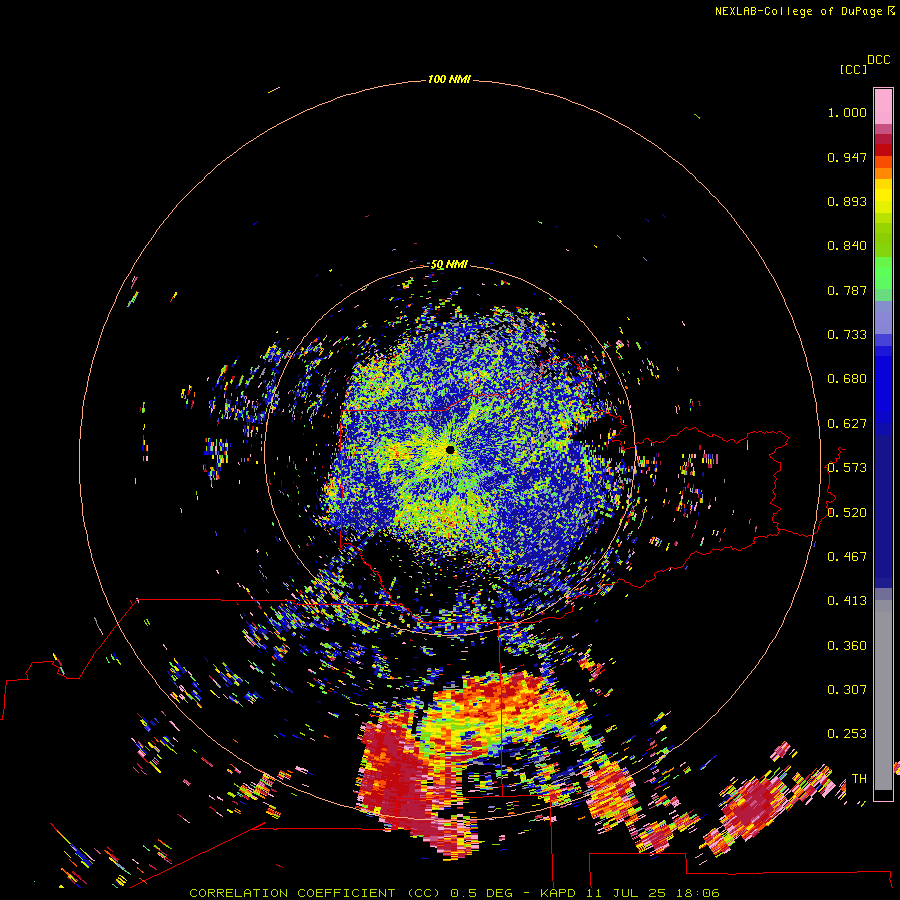
Task: Click the 0.787 scale value
Action: pyautogui.click(x=847, y=290)
